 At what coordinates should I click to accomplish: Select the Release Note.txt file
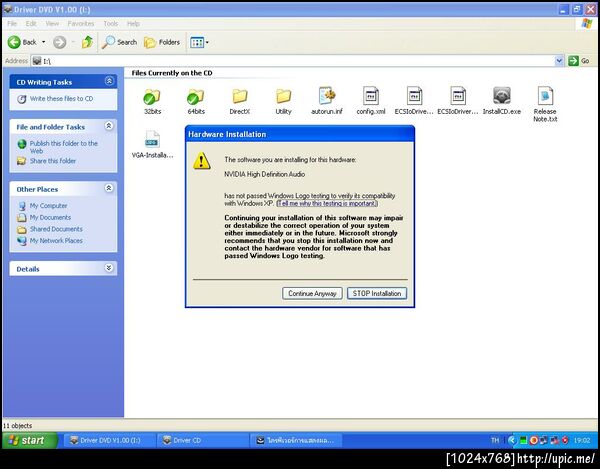(x=545, y=104)
